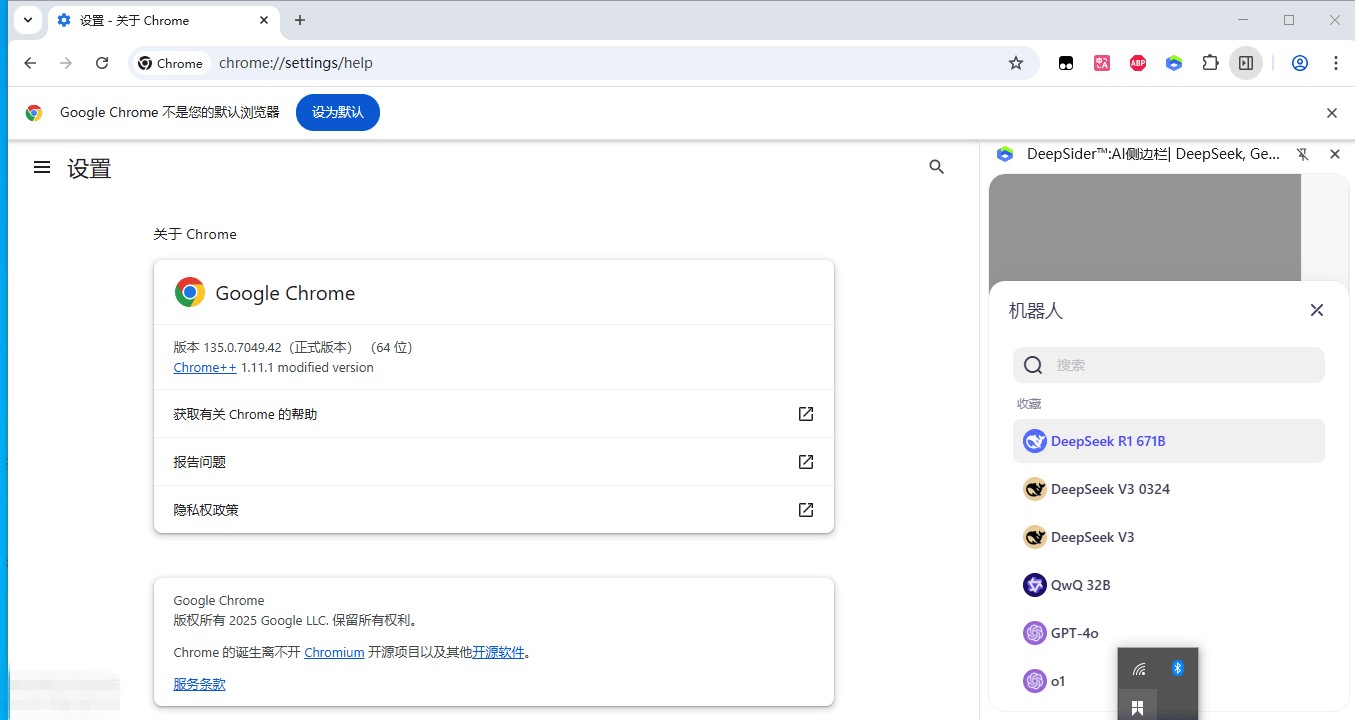The image size is (1355, 720).
Task: Click the bookmark-shaped tray icon
Action: [x=1137, y=708]
